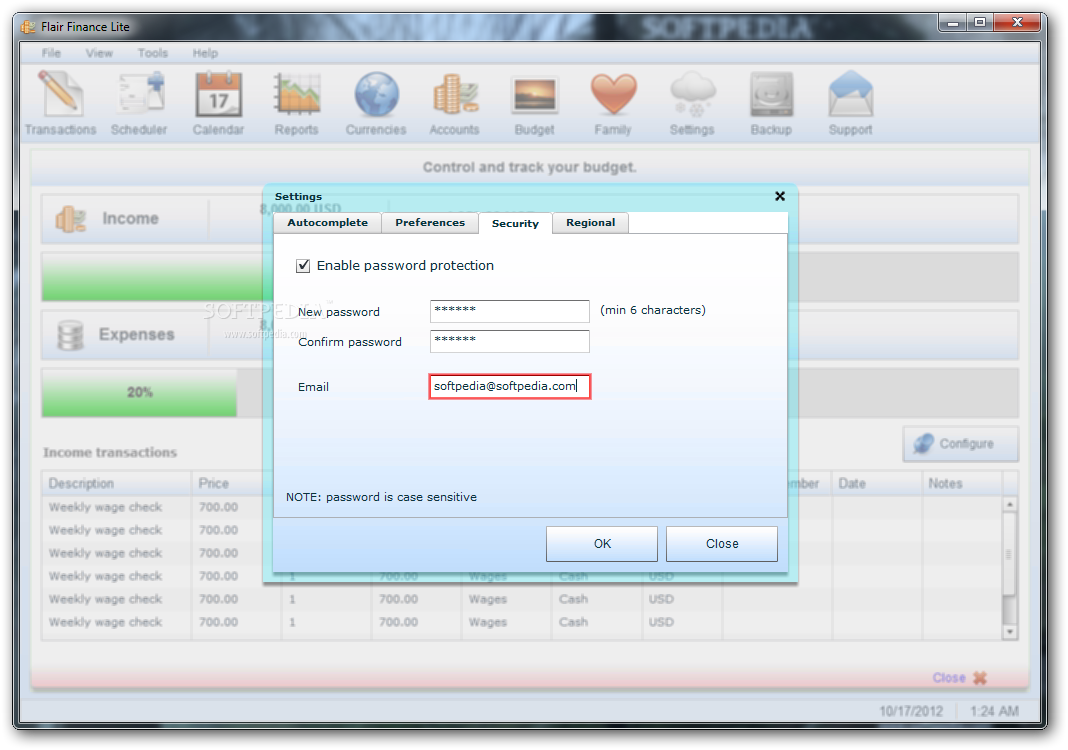The image size is (1068, 750).
Task: Open the Backup drive icon
Action: (771, 104)
